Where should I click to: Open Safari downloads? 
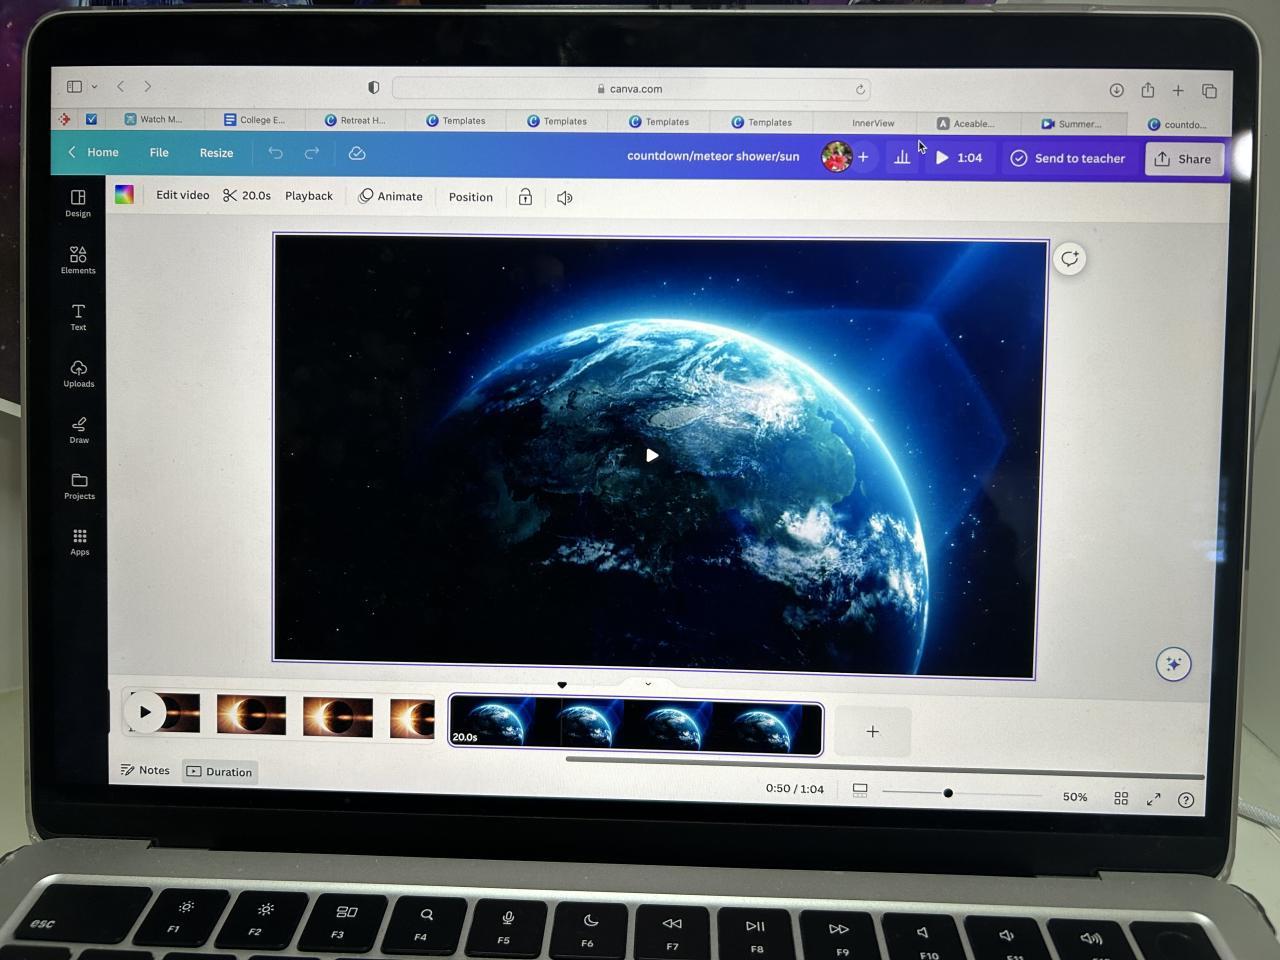pyautogui.click(x=1117, y=90)
